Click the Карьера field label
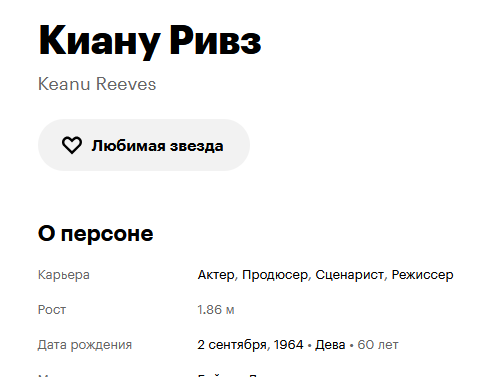 click(x=64, y=275)
